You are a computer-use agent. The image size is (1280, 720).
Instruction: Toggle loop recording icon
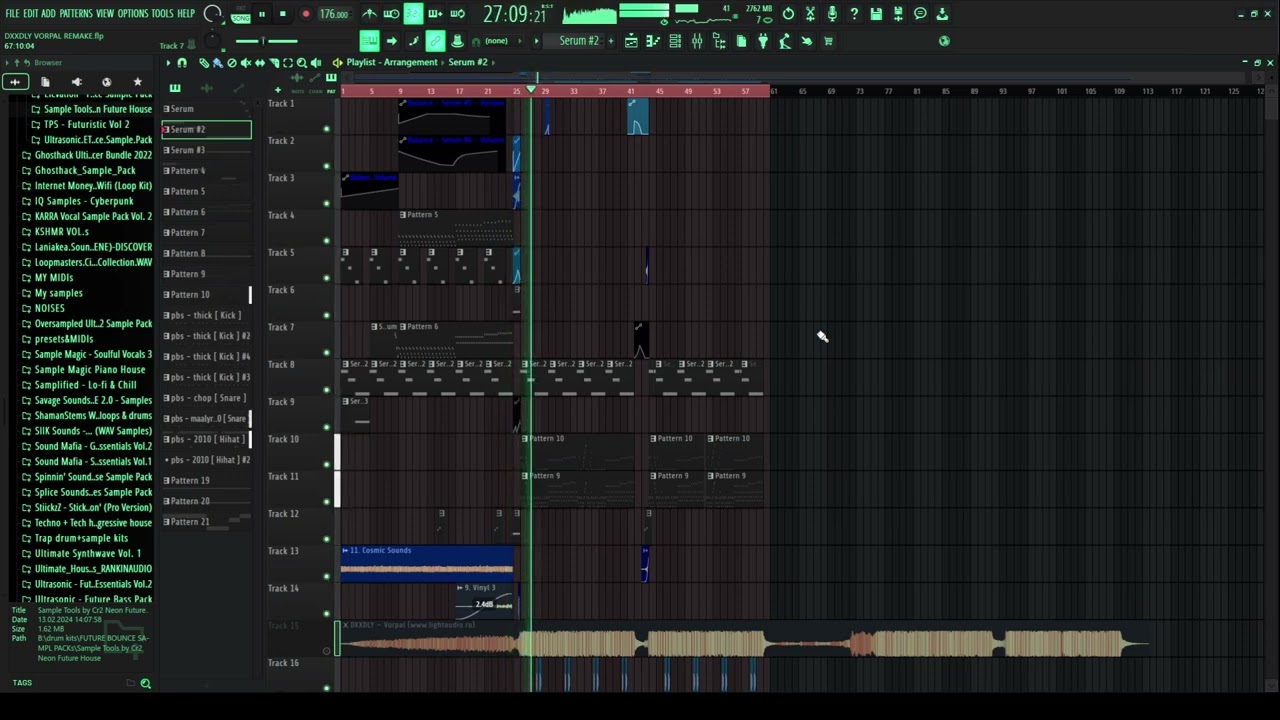[457, 14]
